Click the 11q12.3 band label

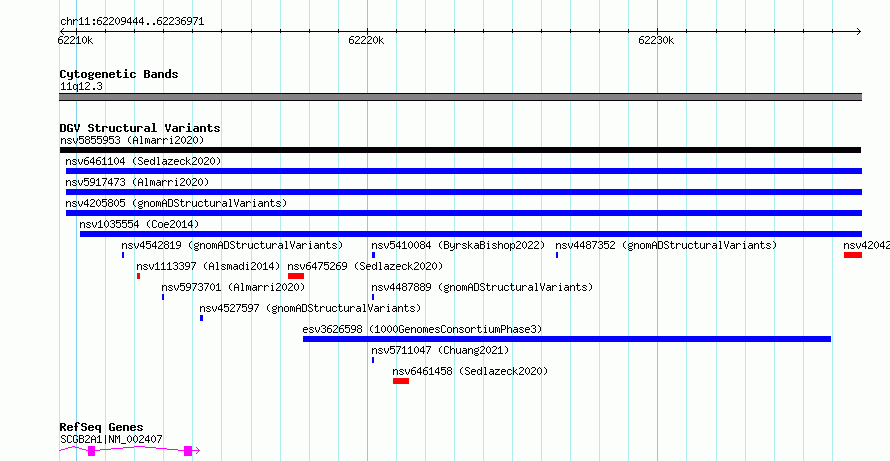point(82,87)
